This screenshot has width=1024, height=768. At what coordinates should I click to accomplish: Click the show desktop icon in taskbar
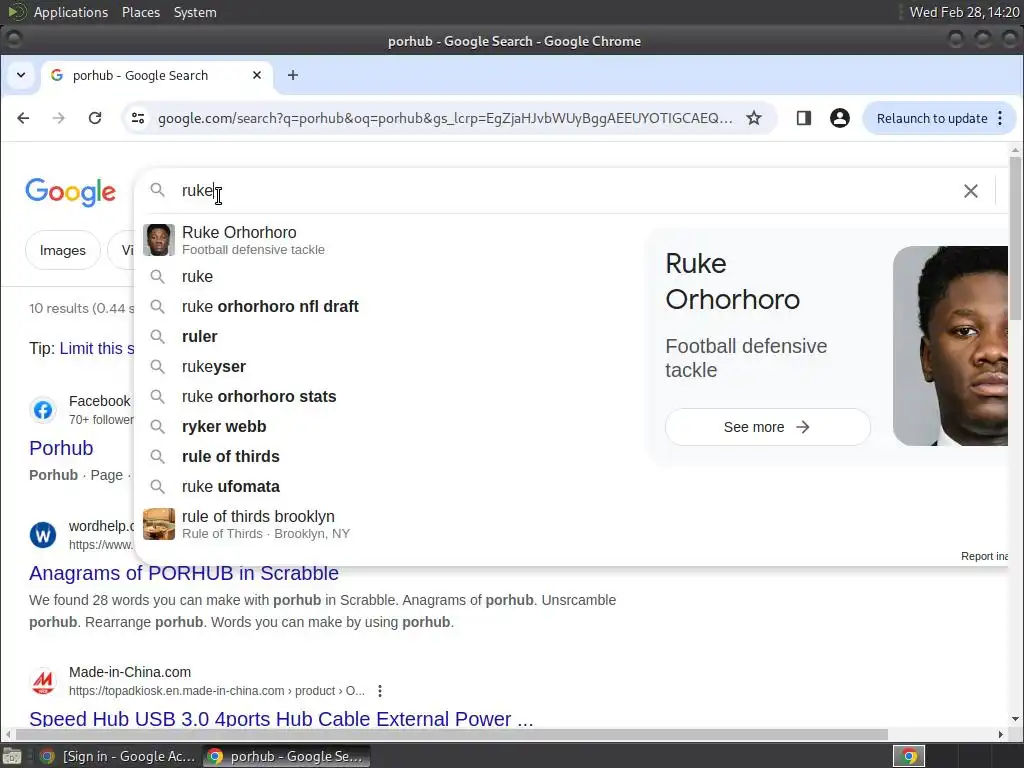[x=12, y=757]
